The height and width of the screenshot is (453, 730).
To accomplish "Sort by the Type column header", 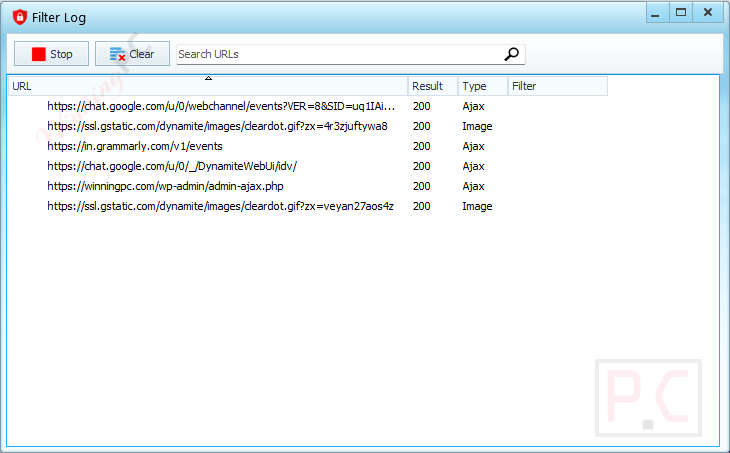I will 483,86.
